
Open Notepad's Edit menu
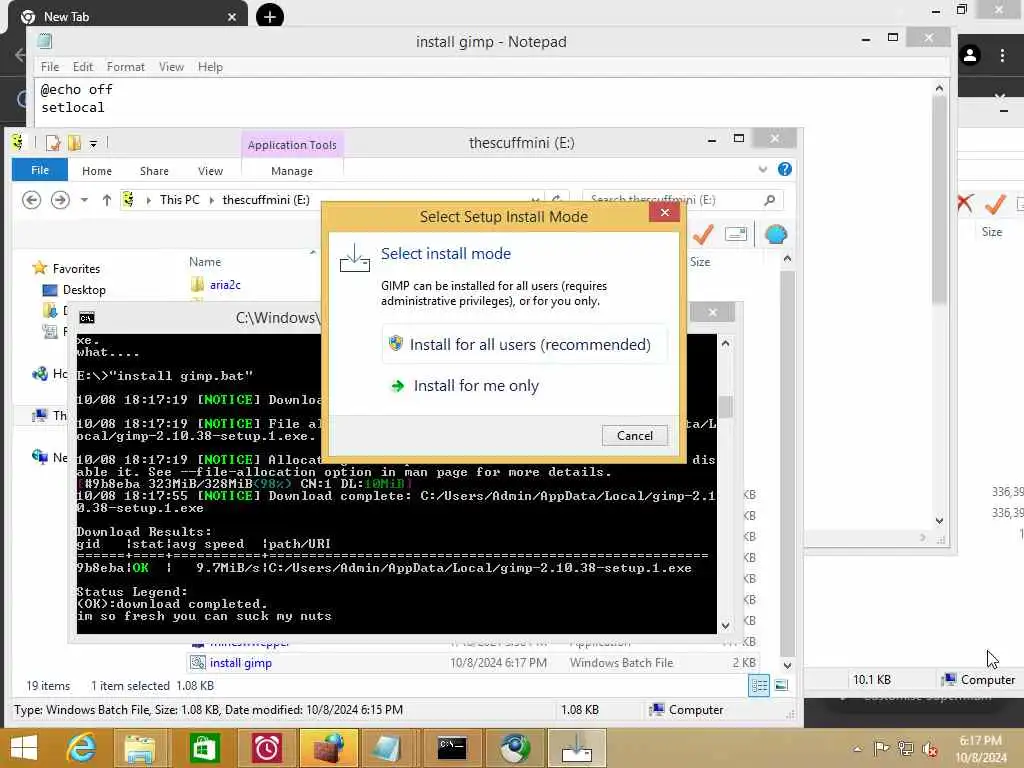pyautogui.click(x=83, y=67)
